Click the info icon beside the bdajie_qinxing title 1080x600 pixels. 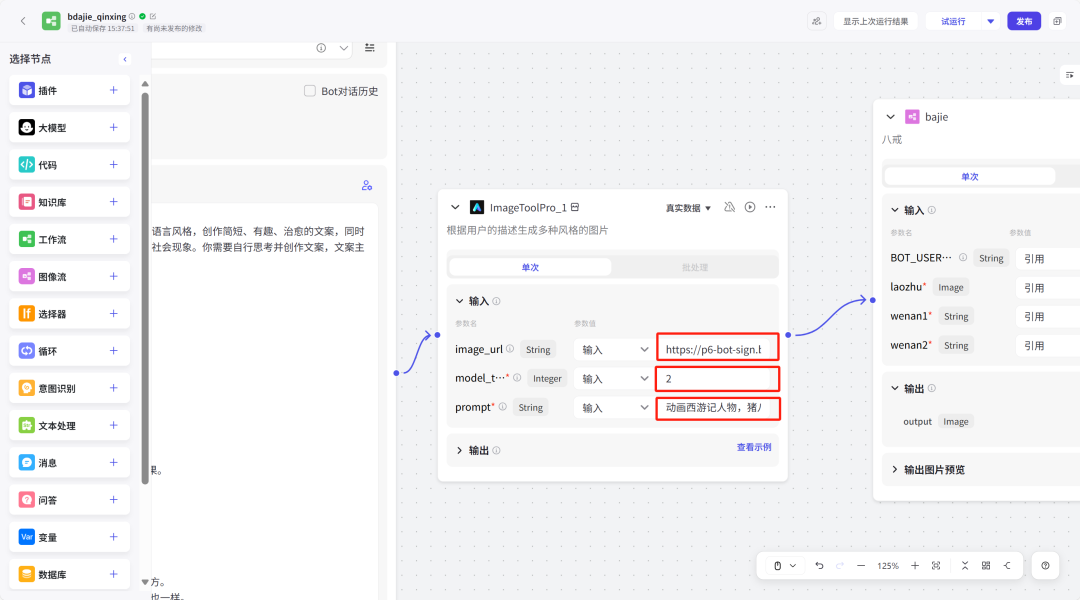pyautogui.click(x=132, y=16)
